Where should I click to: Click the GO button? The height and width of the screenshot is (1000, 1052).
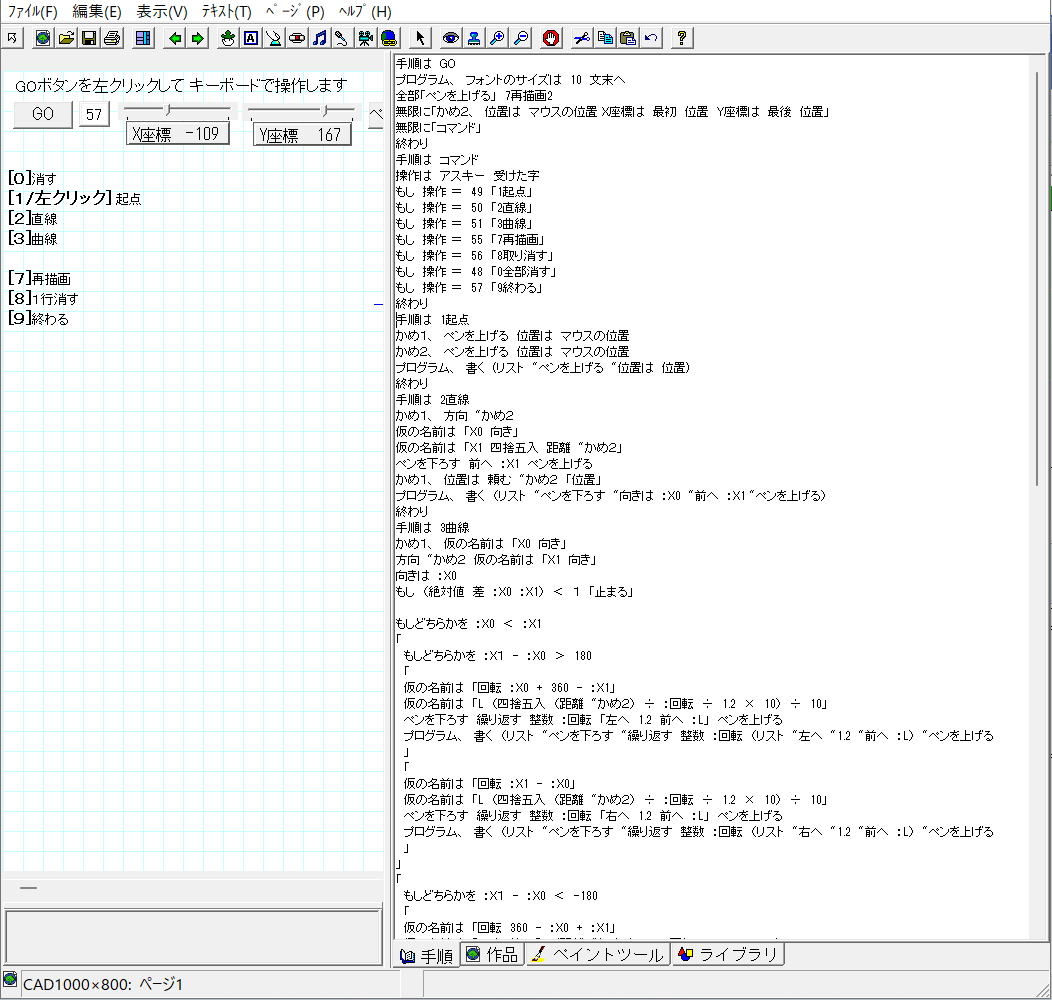[43, 114]
